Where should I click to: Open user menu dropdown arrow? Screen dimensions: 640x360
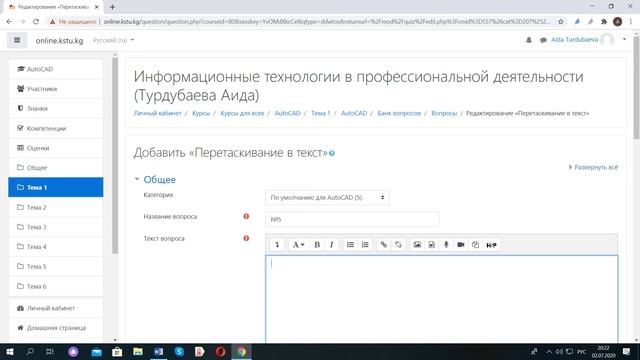[x=624, y=40]
